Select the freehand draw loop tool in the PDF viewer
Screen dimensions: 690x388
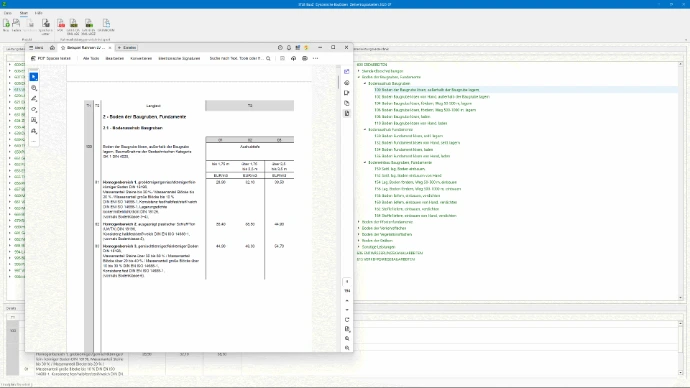click(x=34, y=109)
